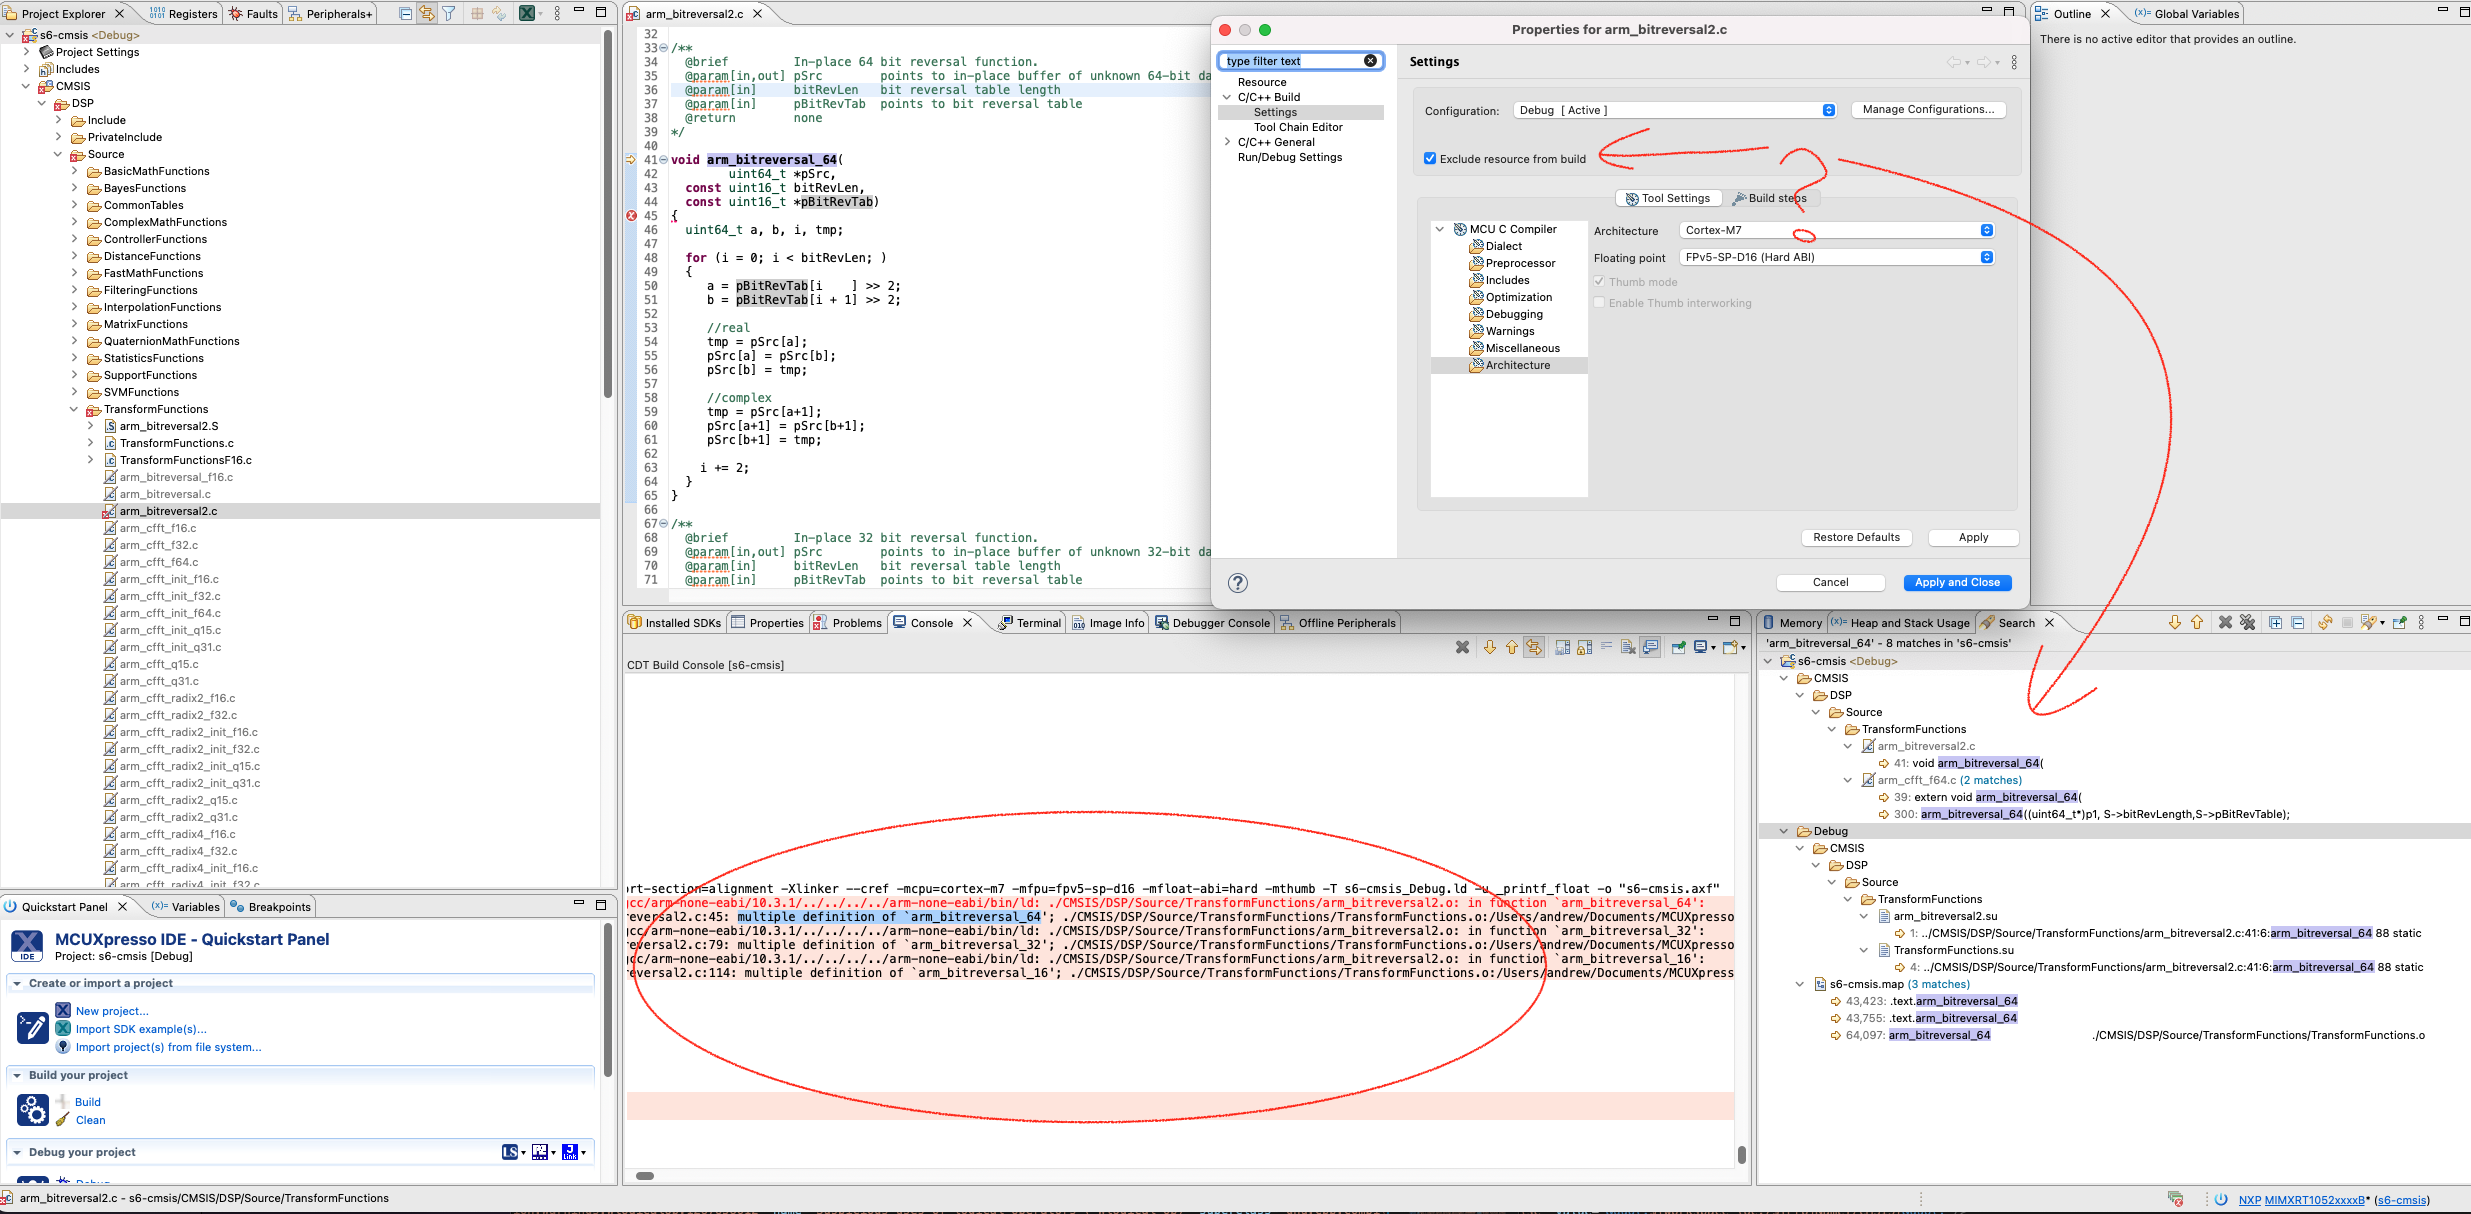Click Import SDK example(s) link
Viewport: 2471px width, 1214px height.
[x=141, y=1029]
